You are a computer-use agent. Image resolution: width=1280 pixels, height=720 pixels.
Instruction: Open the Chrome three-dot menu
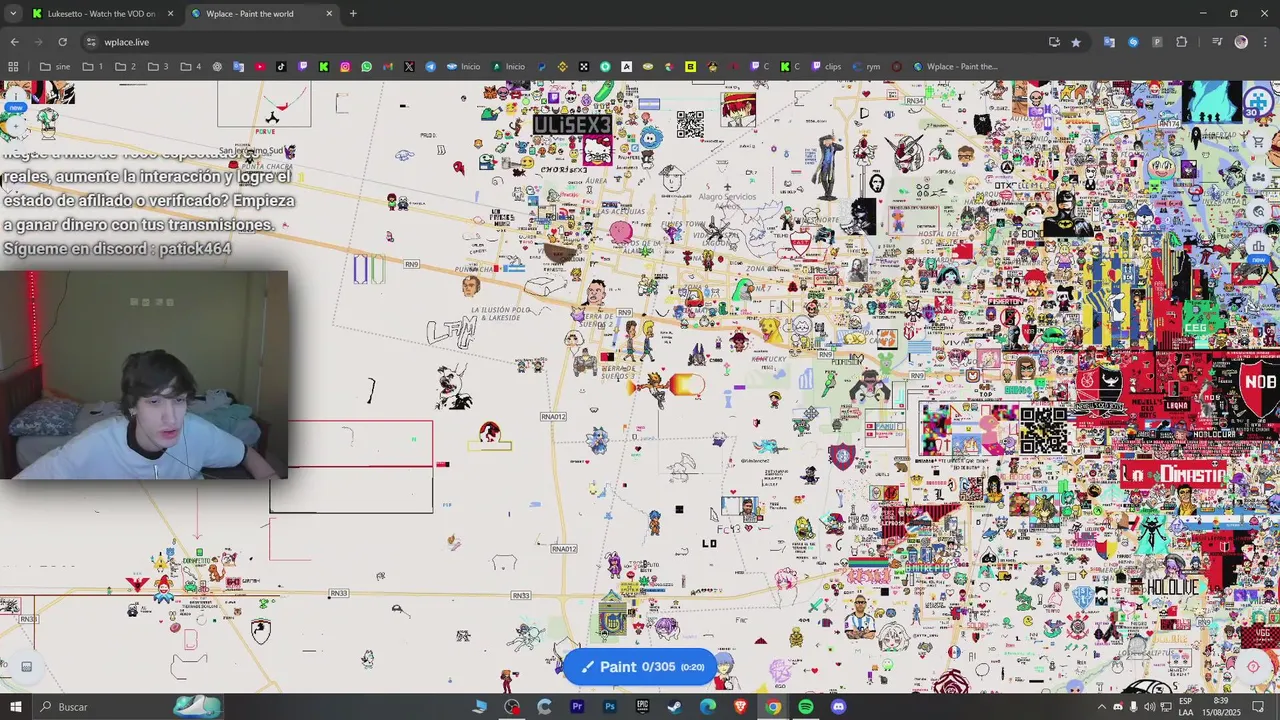(x=1264, y=42)
